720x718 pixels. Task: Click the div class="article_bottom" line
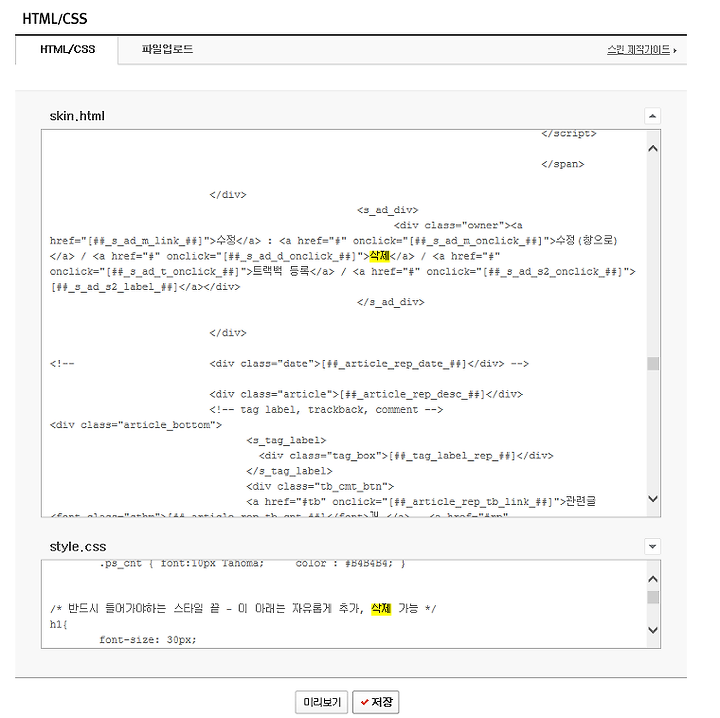coord(135,425)
